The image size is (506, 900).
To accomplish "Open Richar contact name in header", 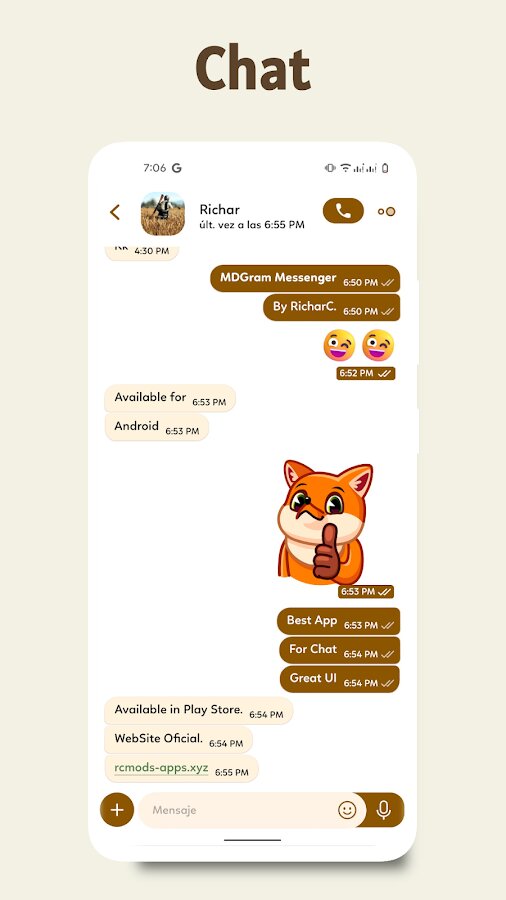I will point(220,210).
